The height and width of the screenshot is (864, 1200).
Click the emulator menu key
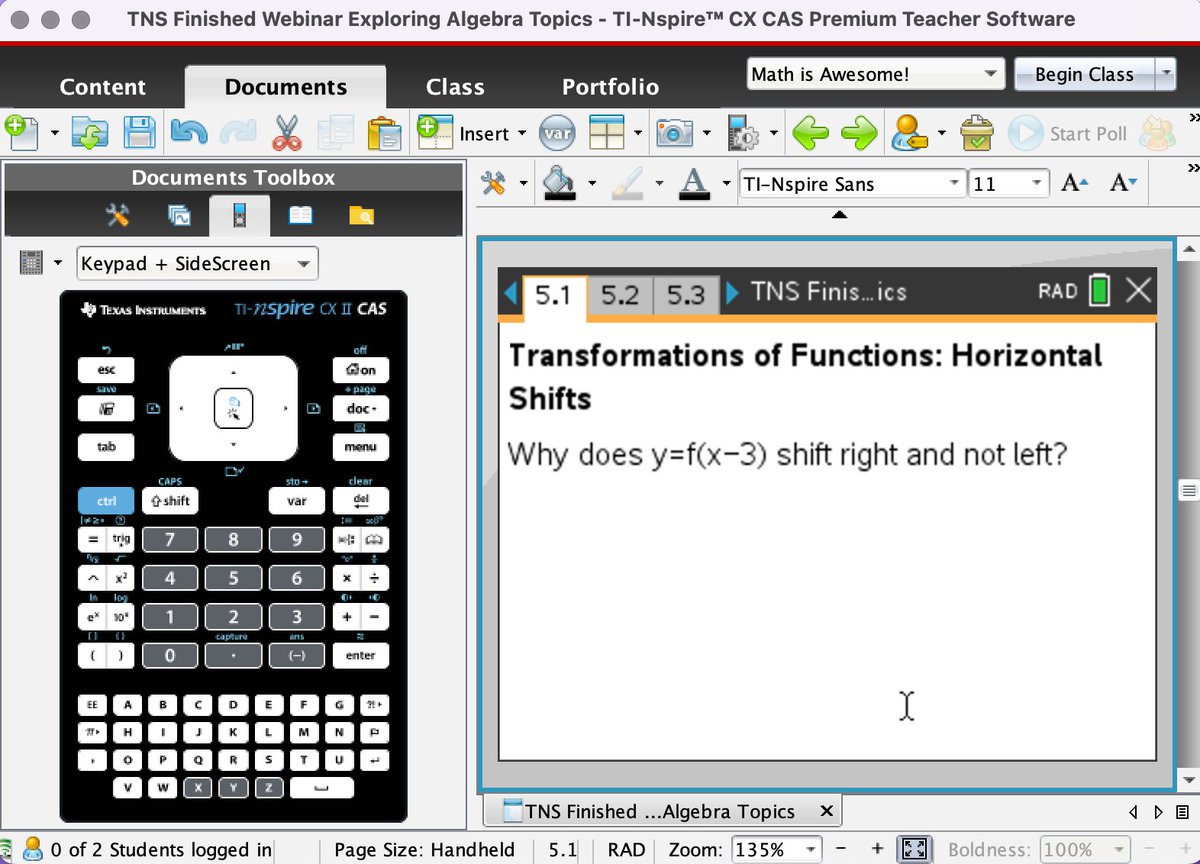tap(360, 447)
